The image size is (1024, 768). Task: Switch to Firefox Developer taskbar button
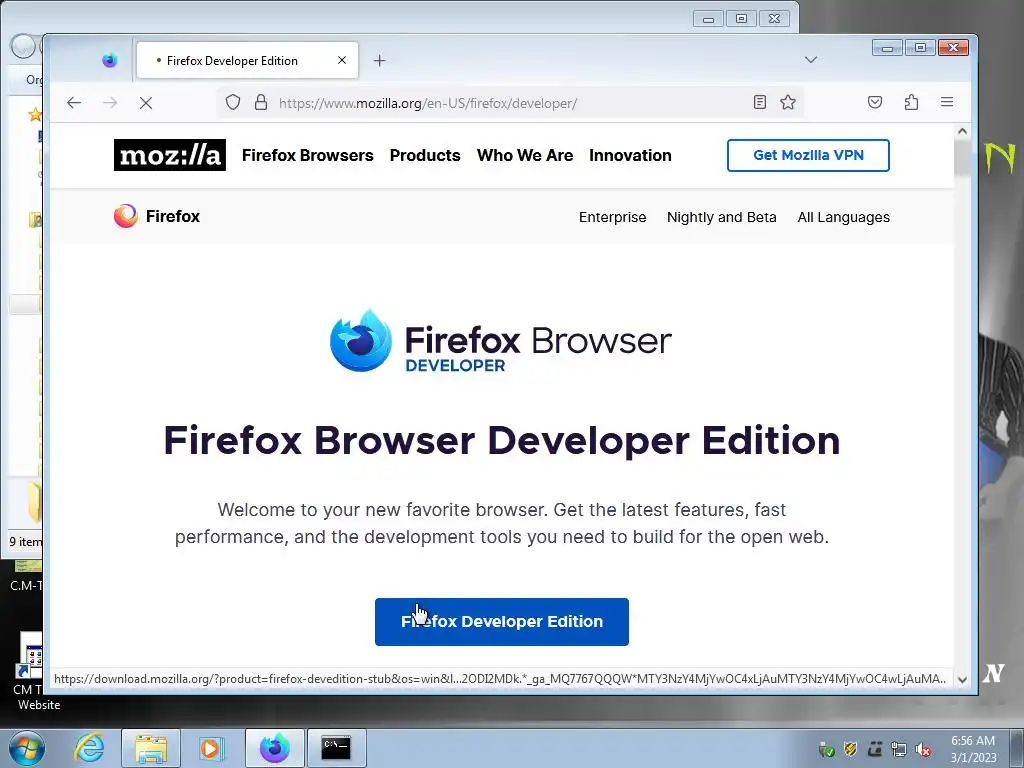274,748
